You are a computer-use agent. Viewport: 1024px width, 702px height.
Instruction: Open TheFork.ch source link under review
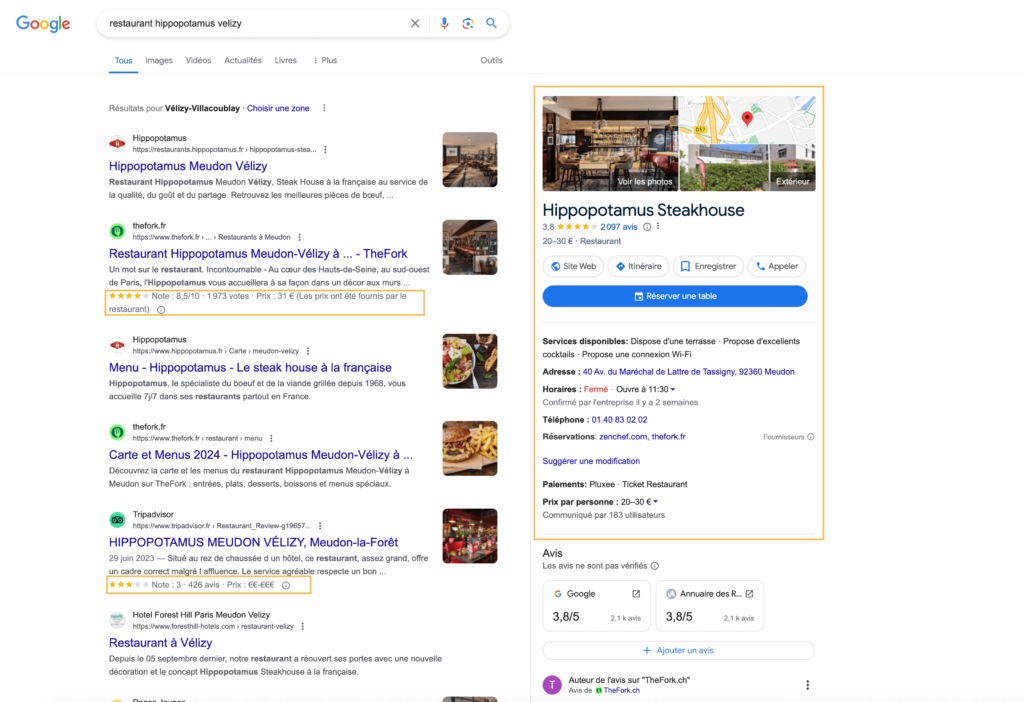[x=621, y=691]
